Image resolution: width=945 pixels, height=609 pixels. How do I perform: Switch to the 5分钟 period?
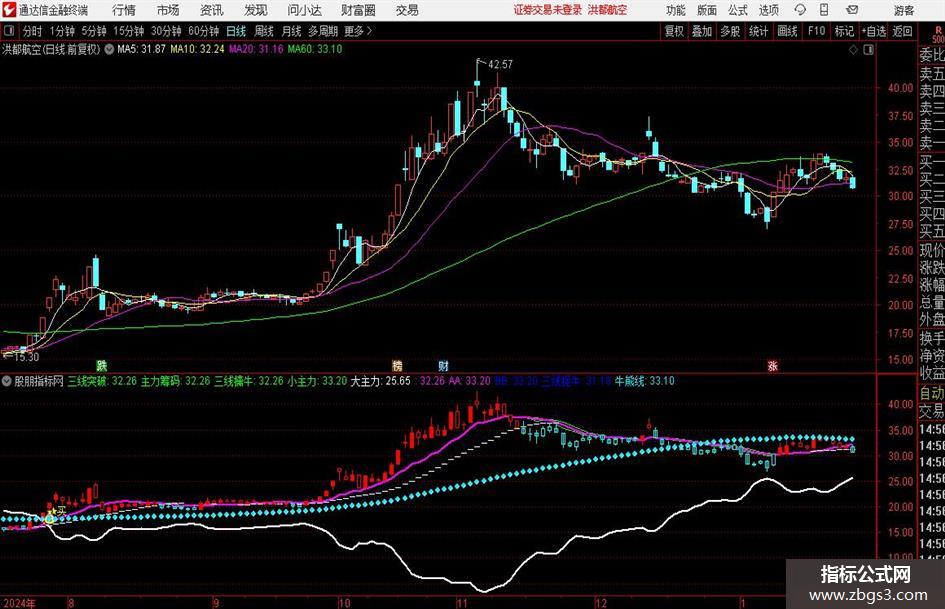point(93,31)
